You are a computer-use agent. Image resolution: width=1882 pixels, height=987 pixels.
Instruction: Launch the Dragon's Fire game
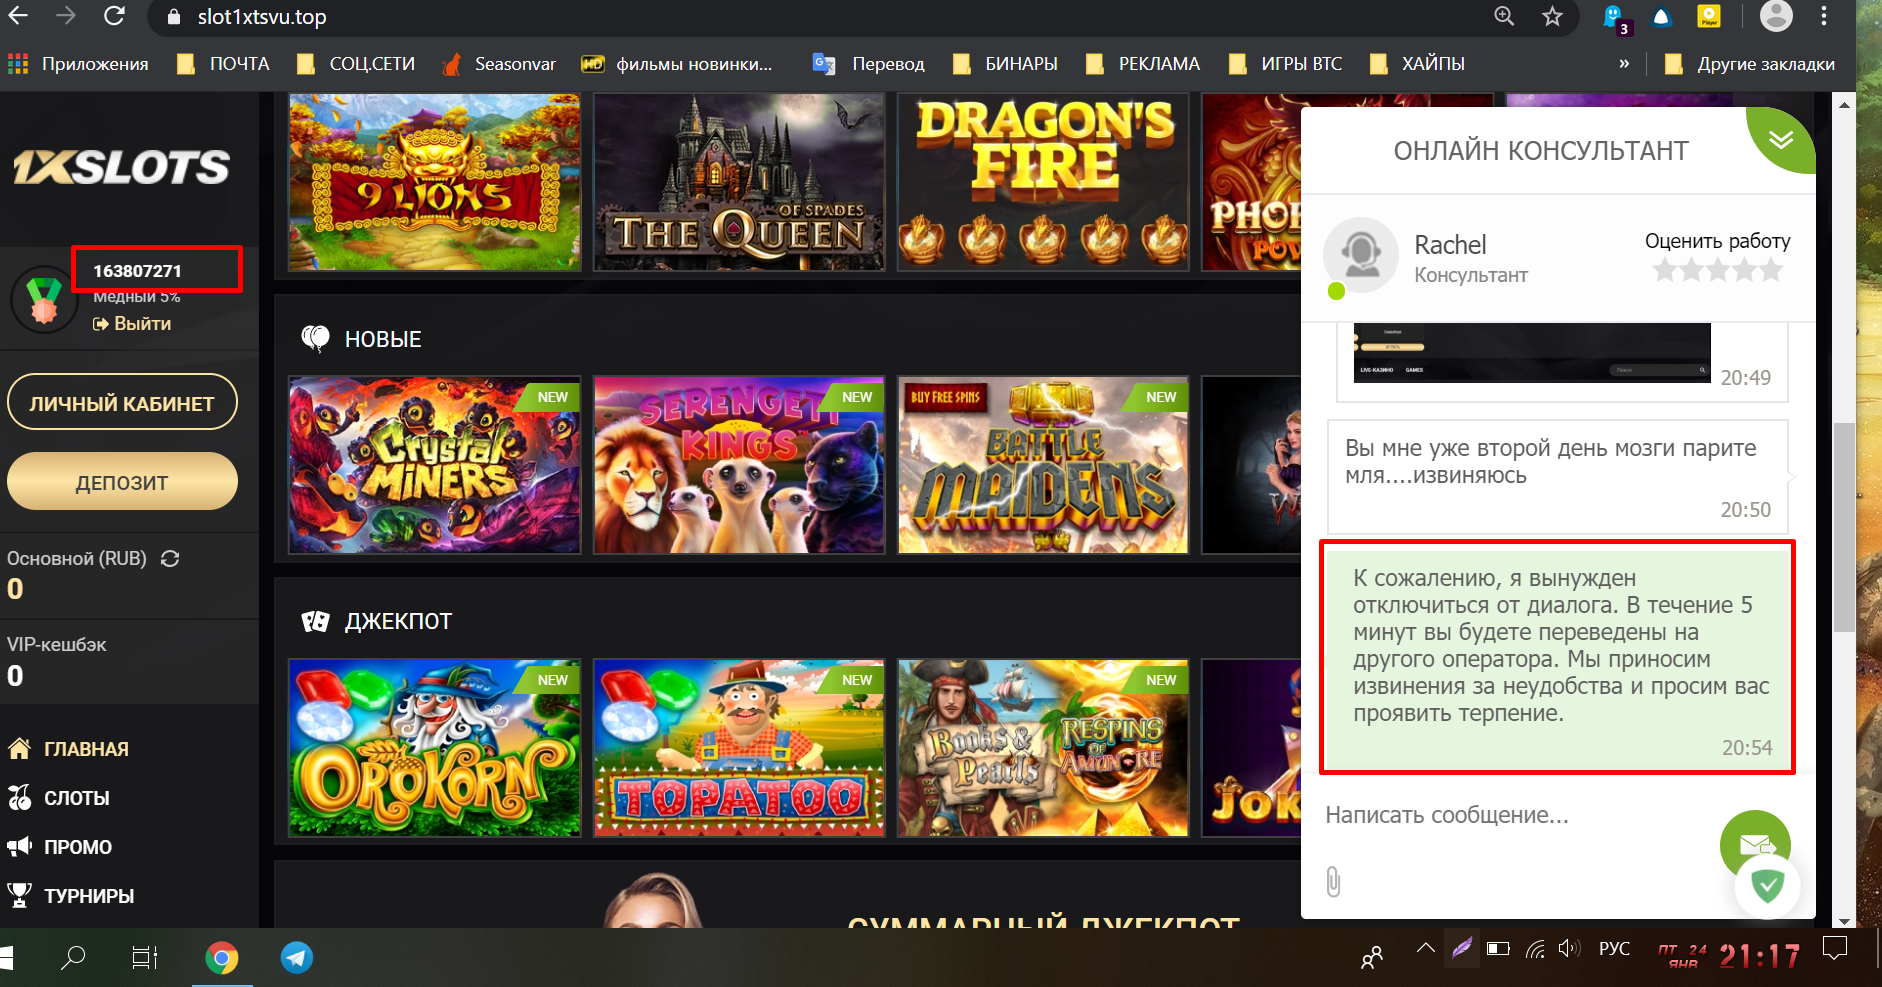(1043, 182)
